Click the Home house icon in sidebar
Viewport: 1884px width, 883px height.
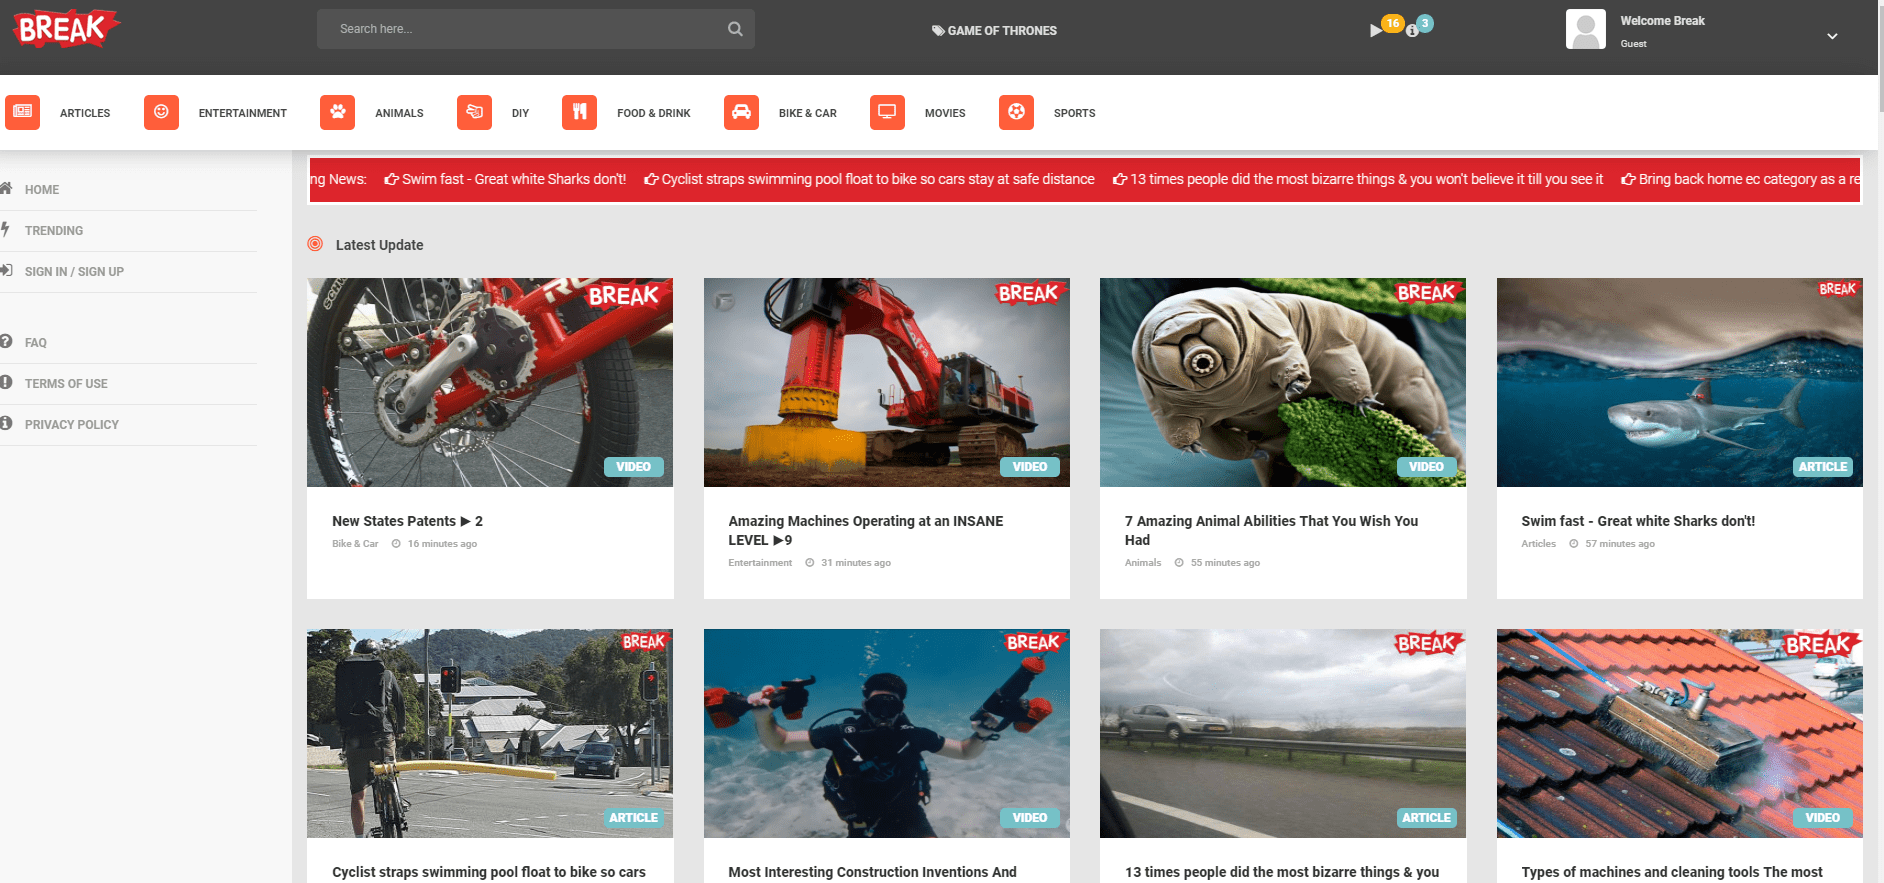(5, 188)
